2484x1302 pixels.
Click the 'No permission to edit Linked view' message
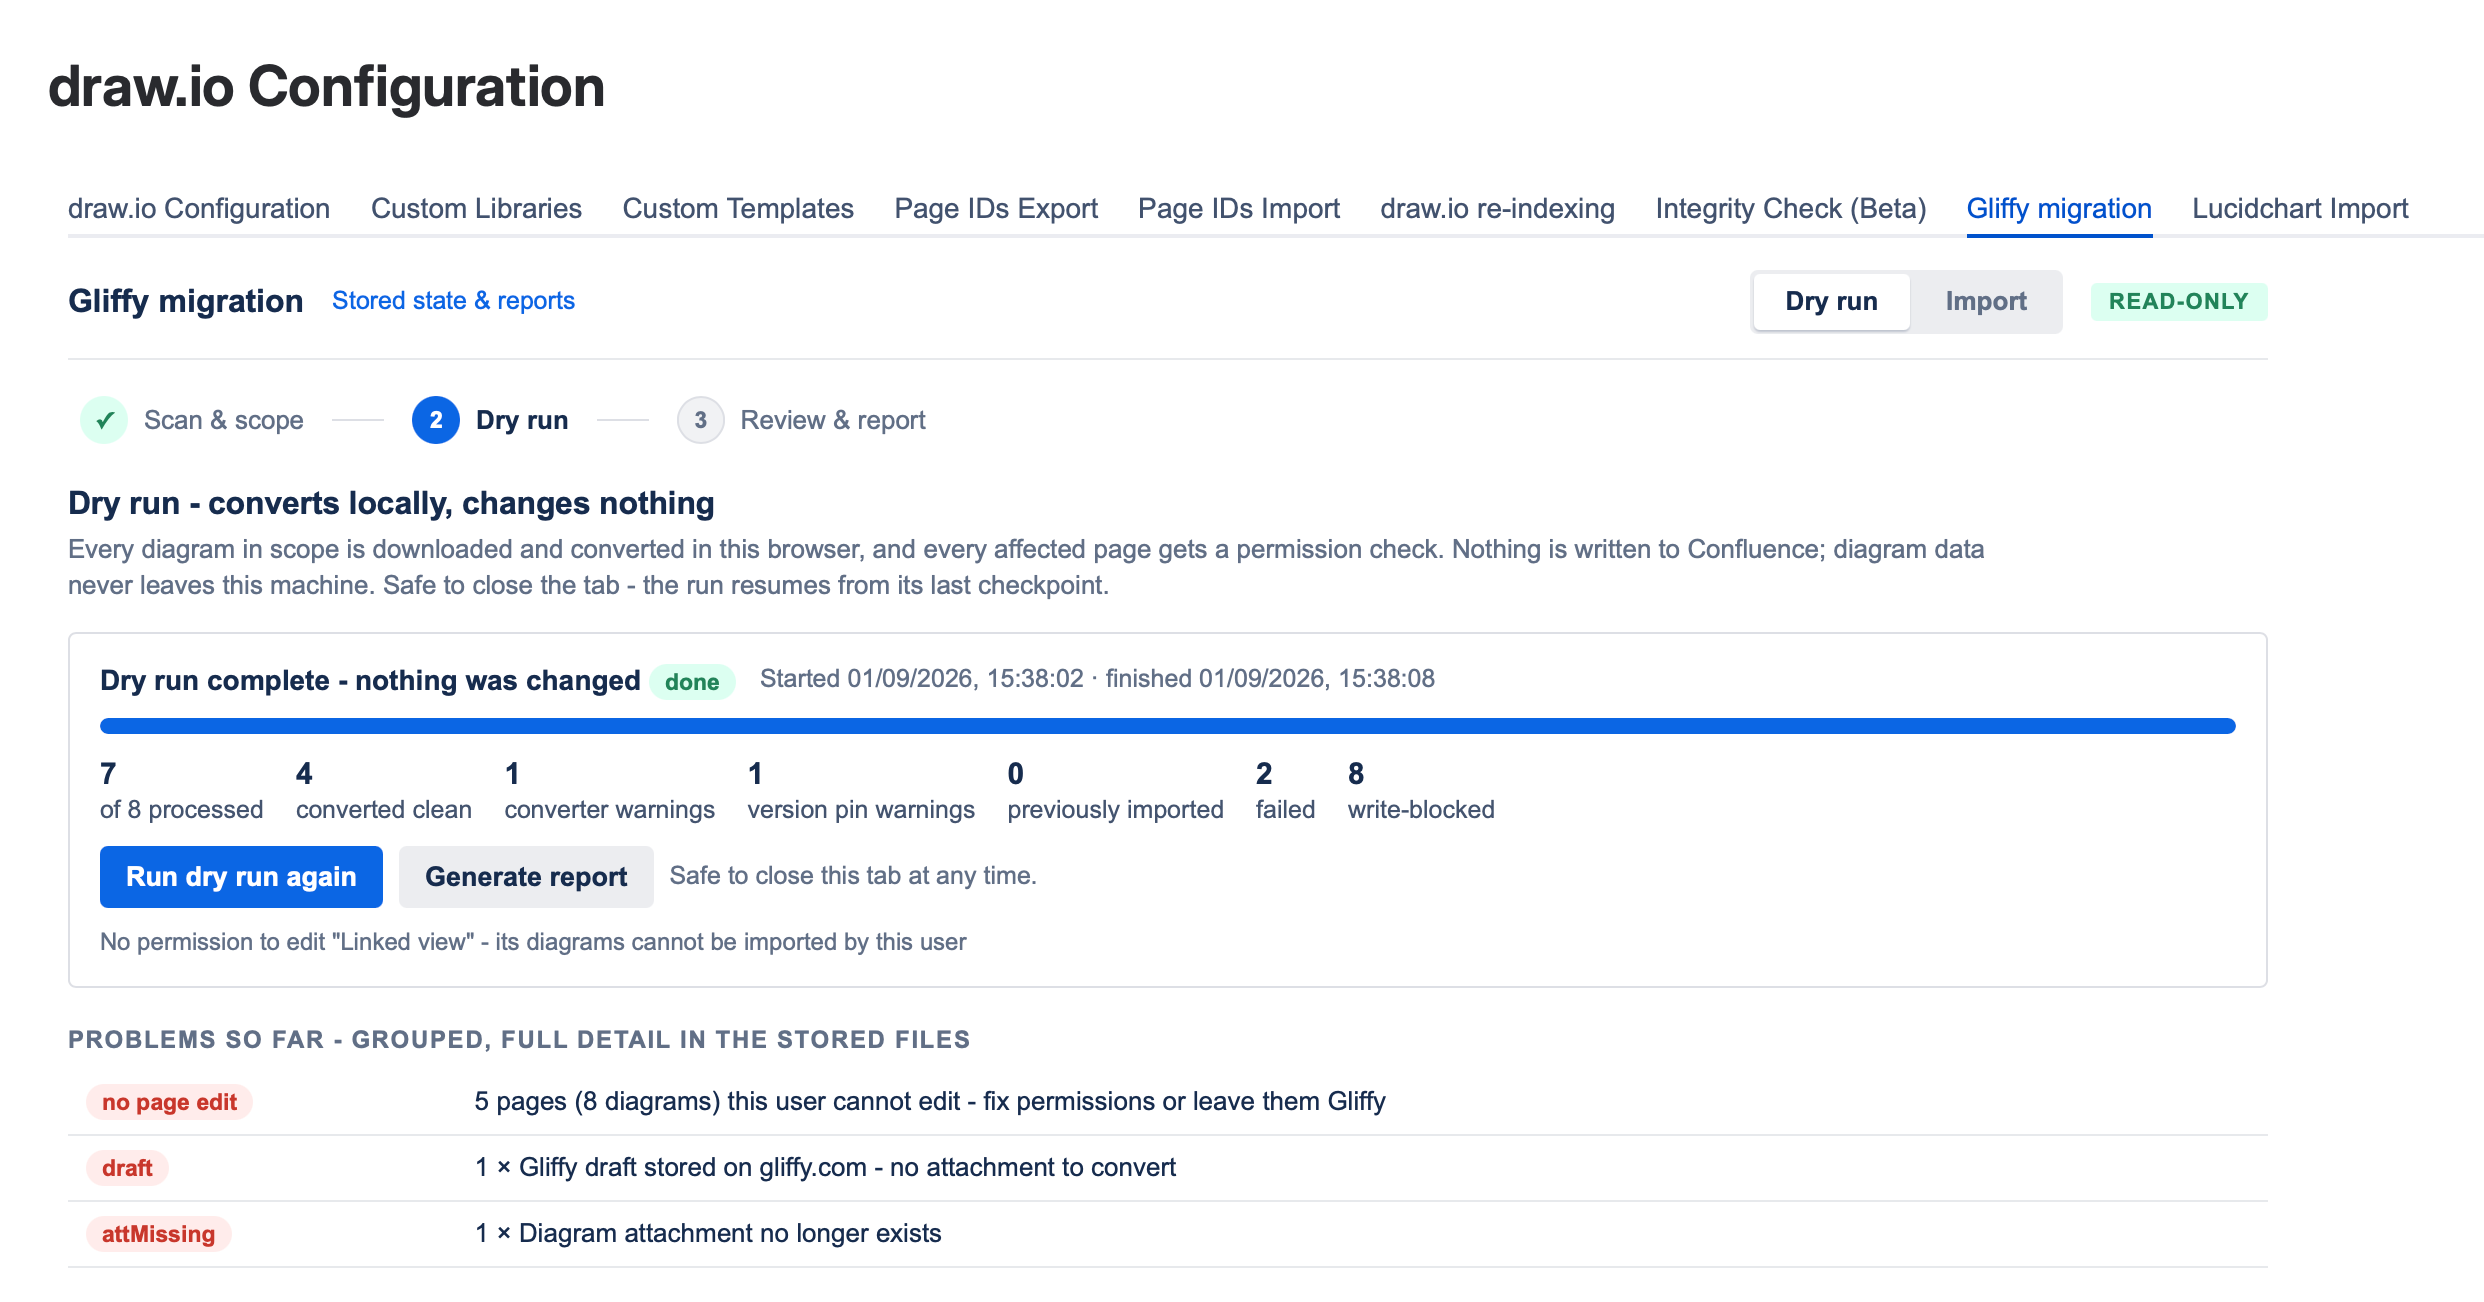tap(533, 942)
